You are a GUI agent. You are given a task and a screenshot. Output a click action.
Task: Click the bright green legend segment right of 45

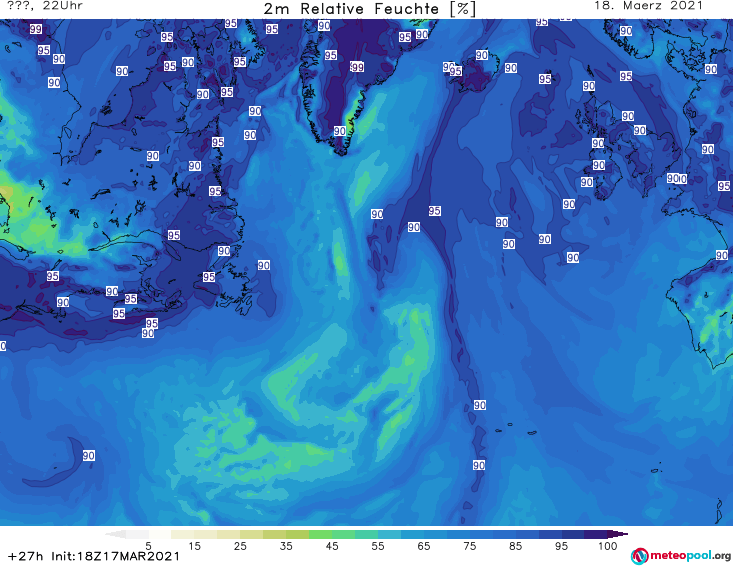point(343,534)
